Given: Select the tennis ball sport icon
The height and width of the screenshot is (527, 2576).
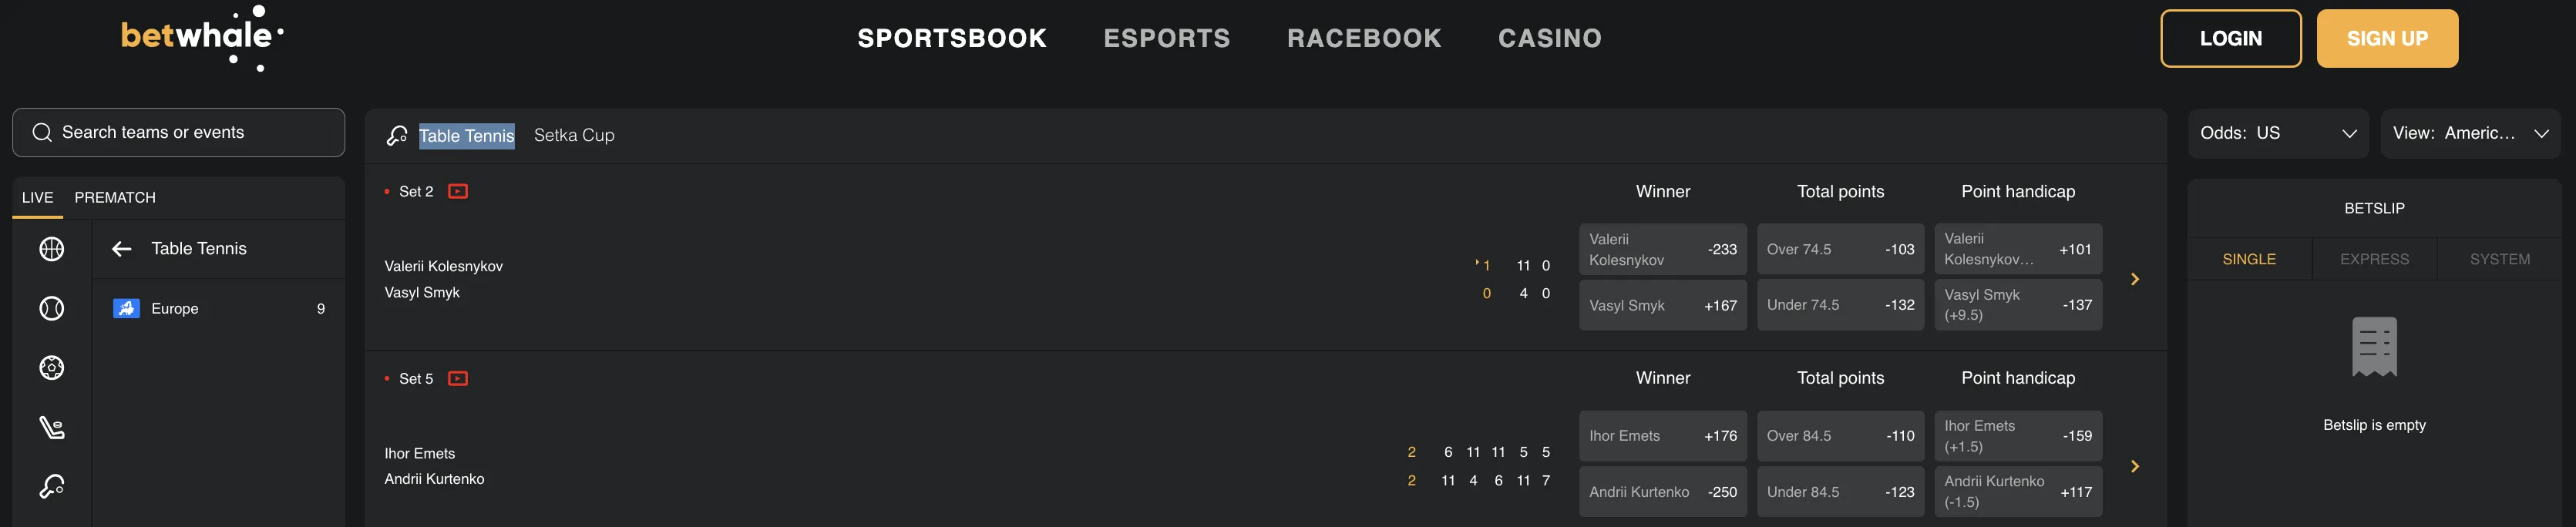Looking at the screenshot, I should click(52, 309).
